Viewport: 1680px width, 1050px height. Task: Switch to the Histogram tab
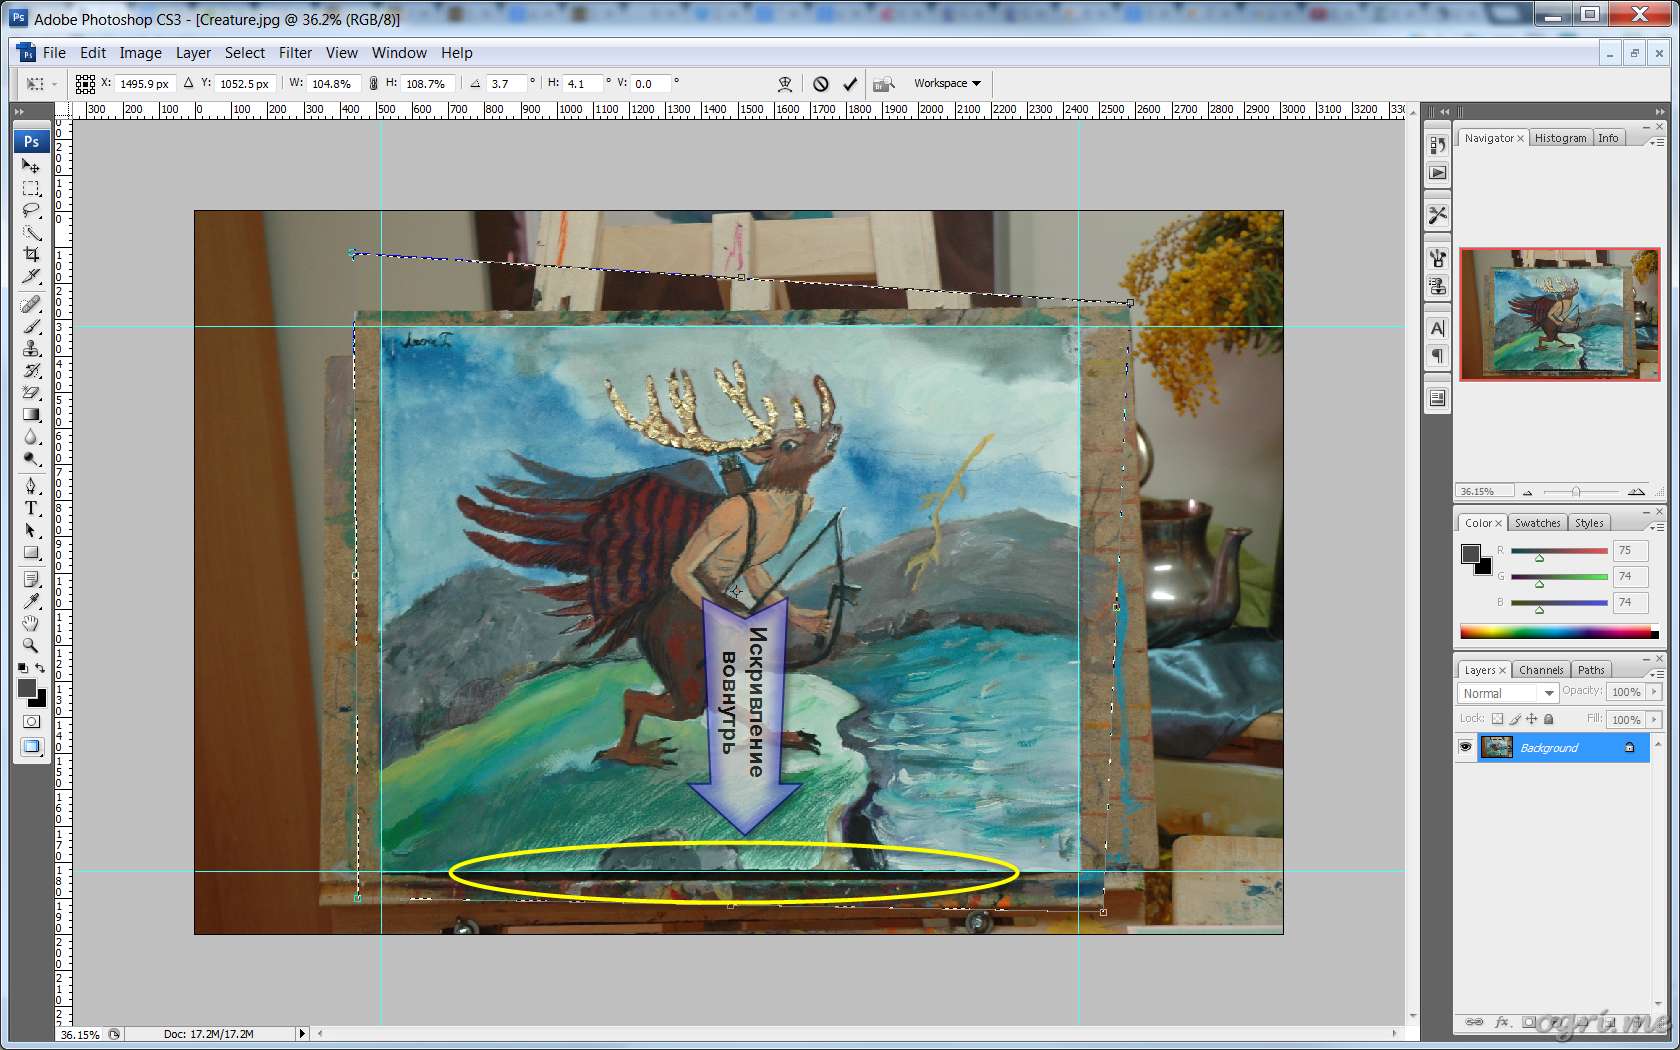click(1560, 138)
